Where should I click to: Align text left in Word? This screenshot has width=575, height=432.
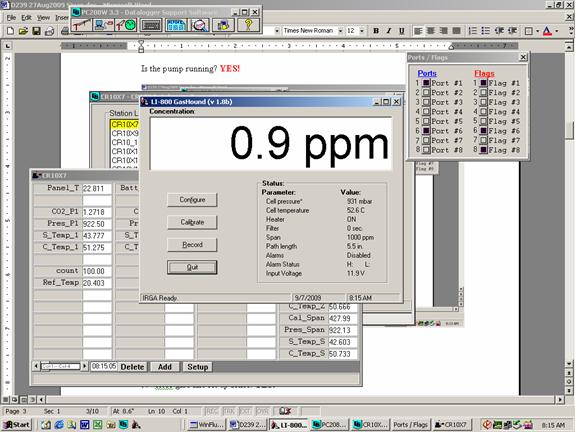(418, 31)
